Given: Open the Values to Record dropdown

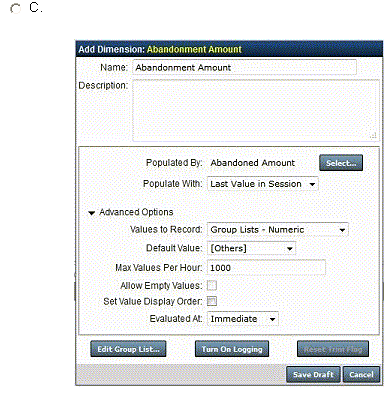Looking at the screenshot, I should pyautogui.click(x=278, y=230).
